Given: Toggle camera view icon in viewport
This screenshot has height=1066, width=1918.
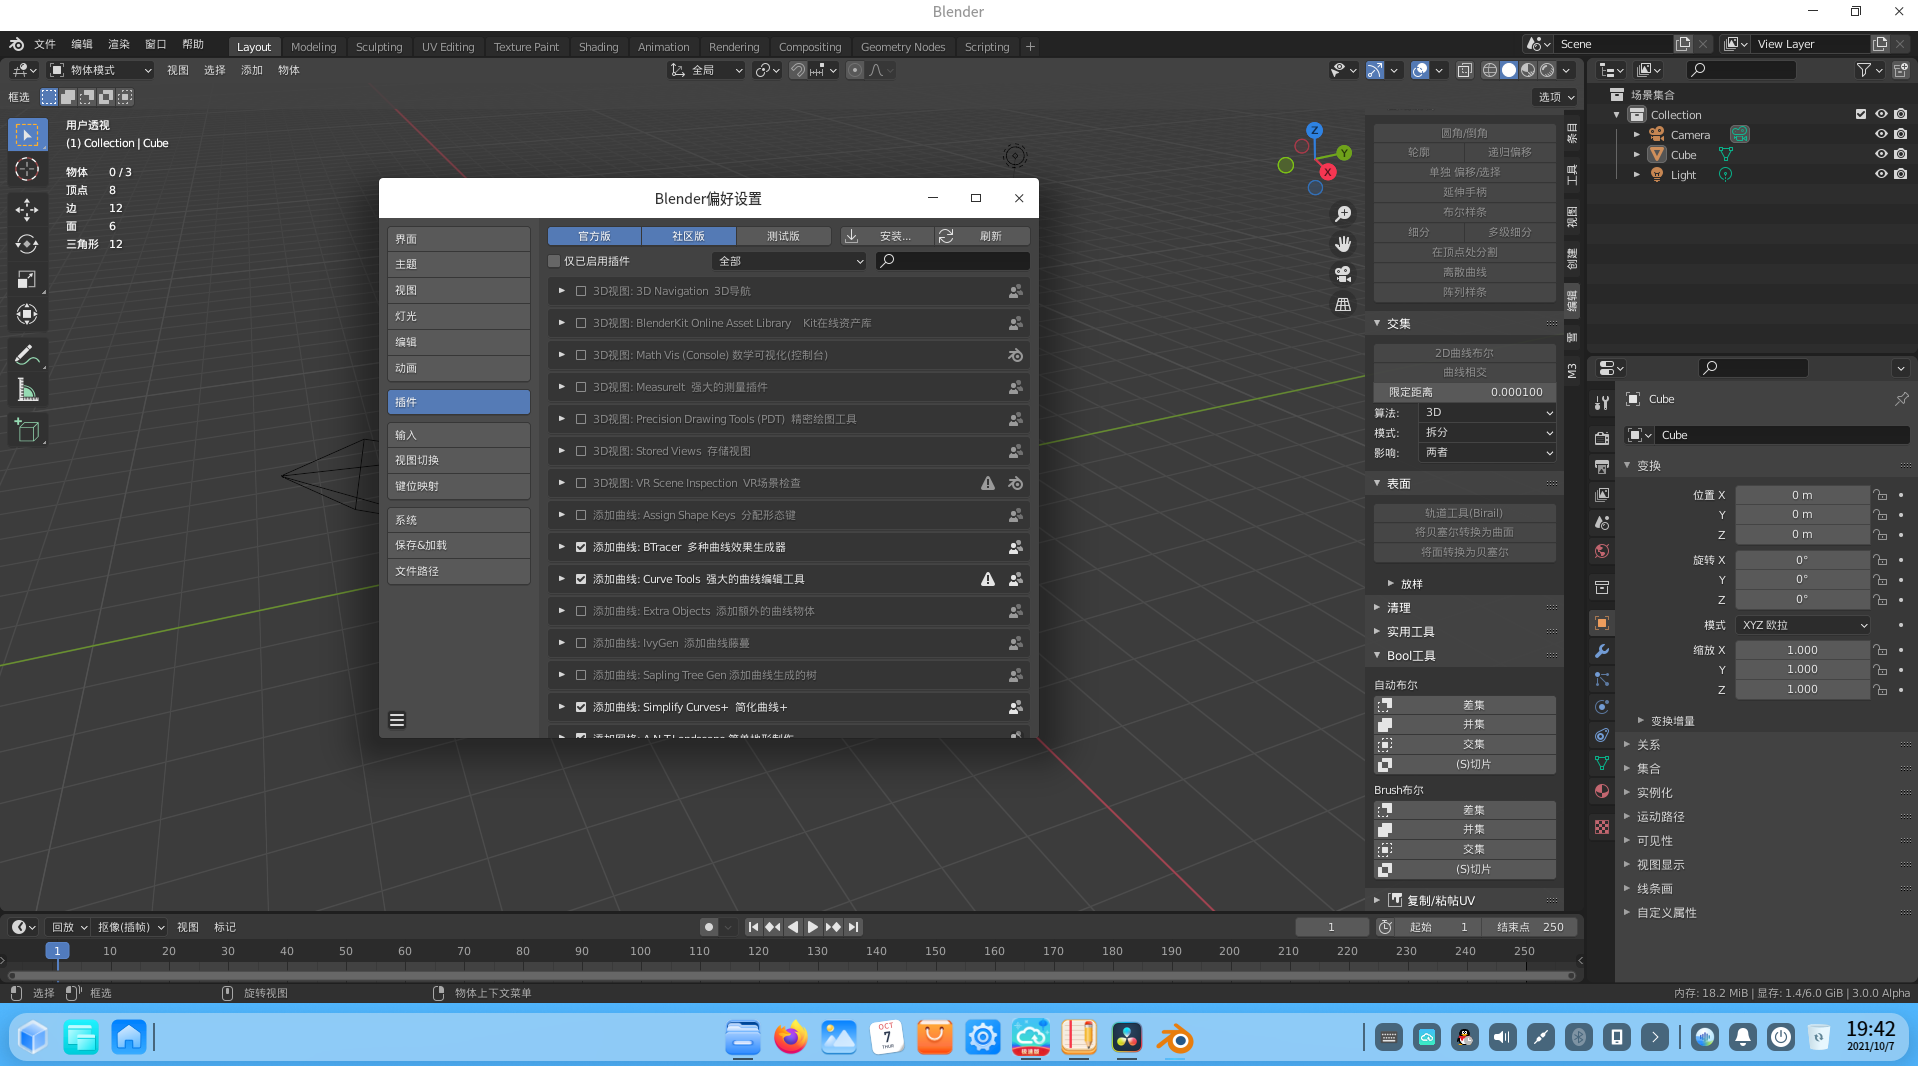Looking at the screenshot, I should [1343, 274].
